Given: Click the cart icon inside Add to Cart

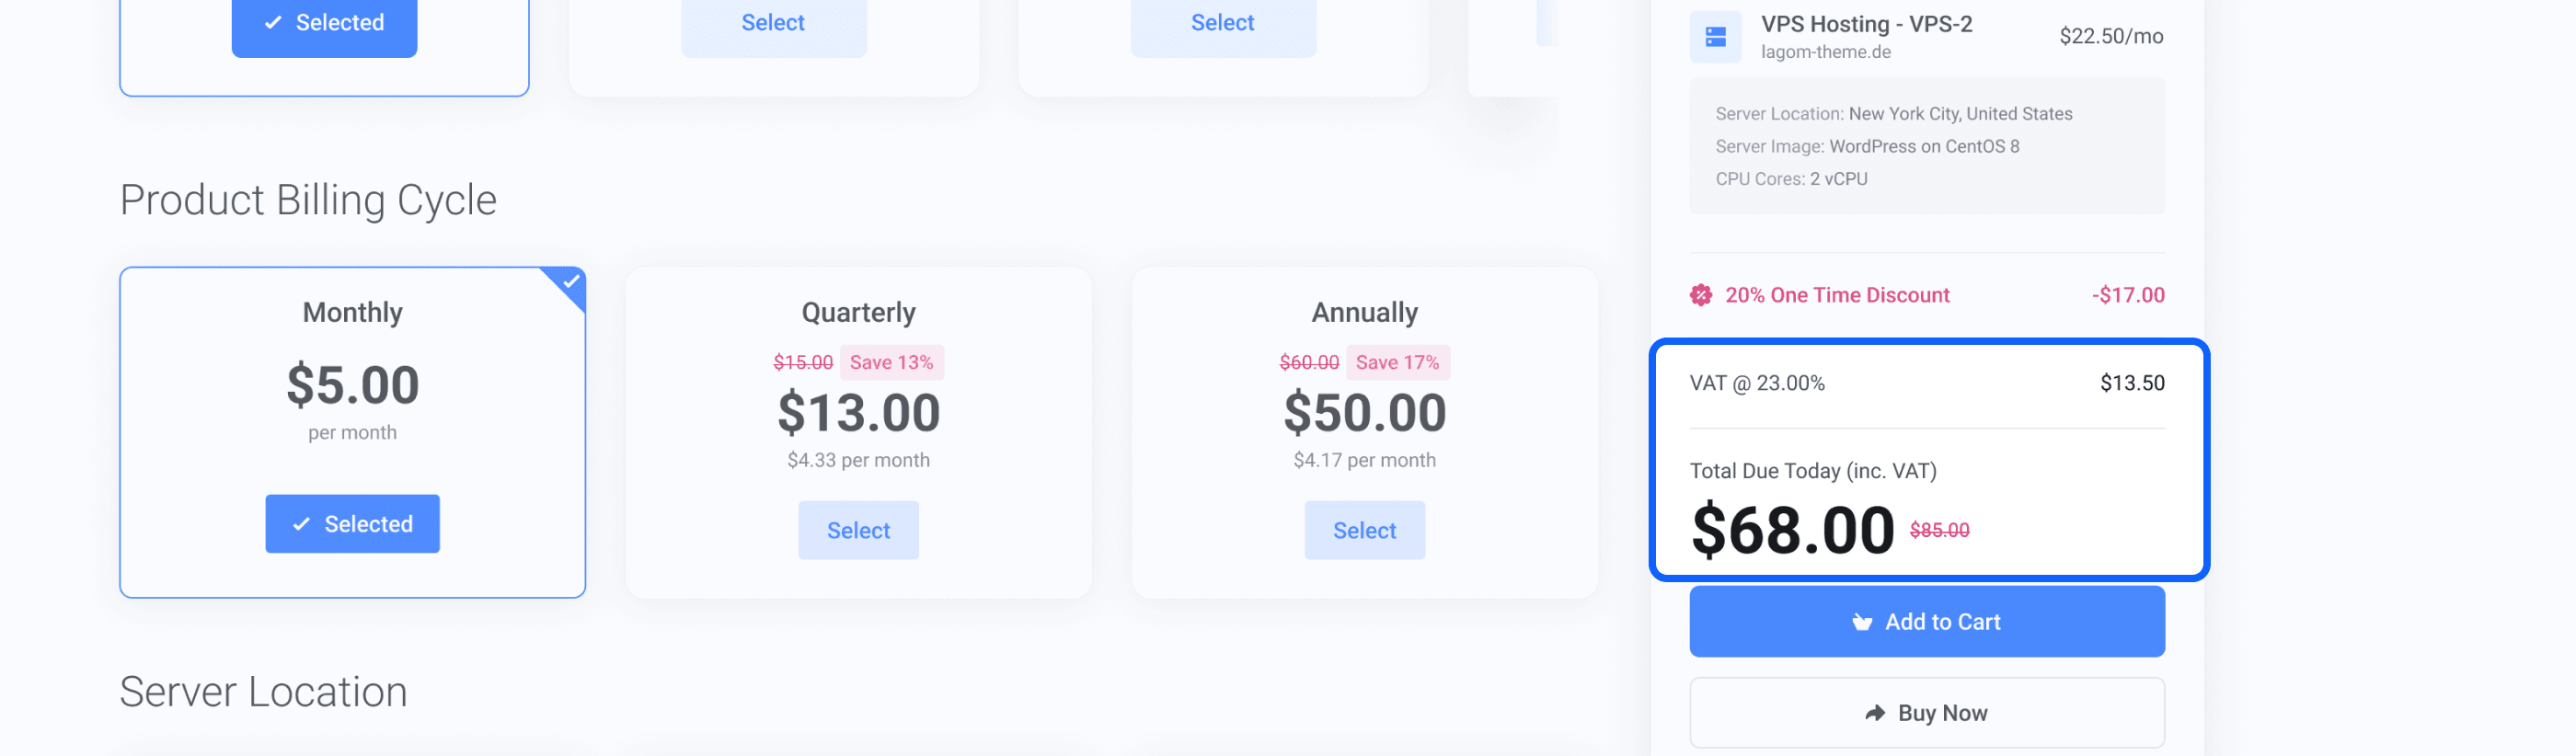Looking at the screenshot, I should pos(1861,621).
